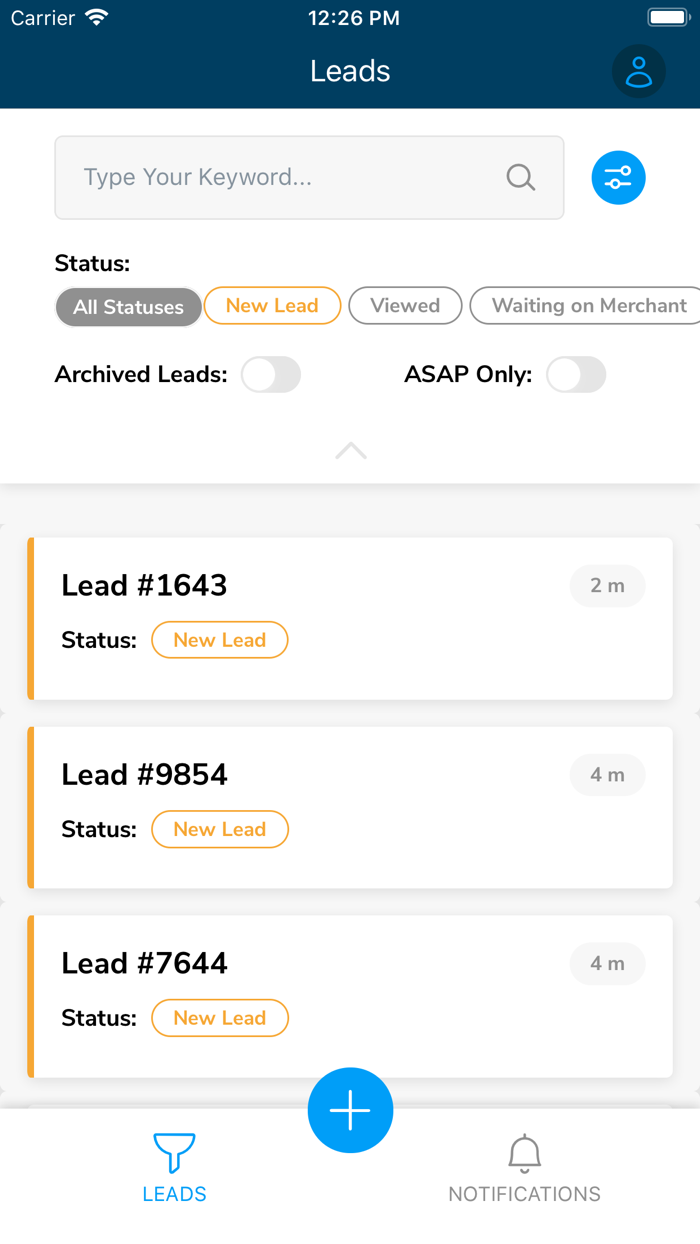Open the user profile icon

coord(638,71)
